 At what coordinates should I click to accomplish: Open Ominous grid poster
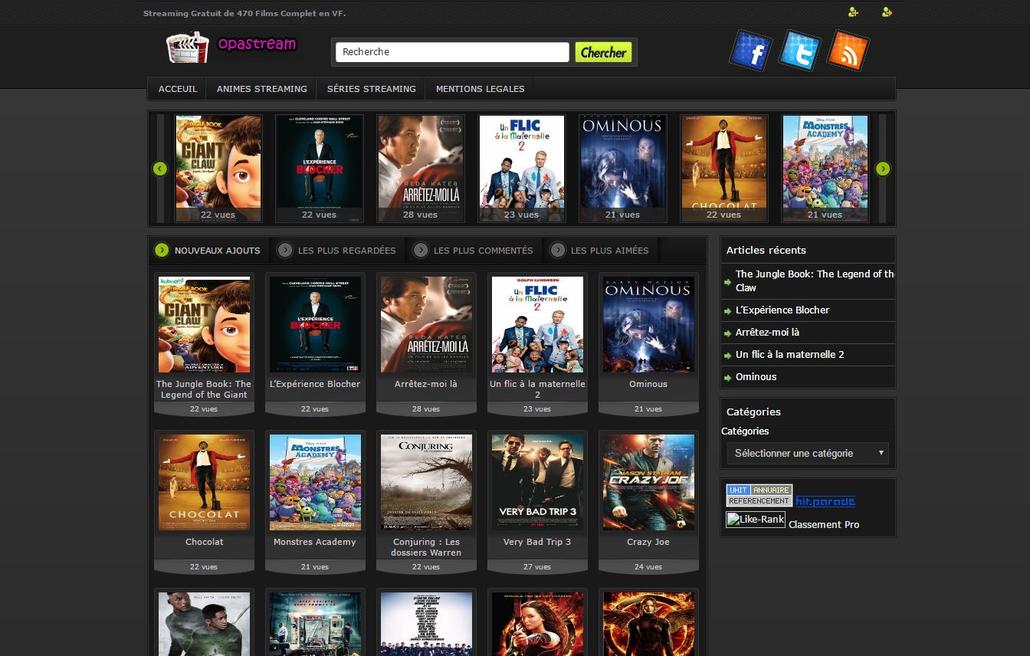point(648,324)
